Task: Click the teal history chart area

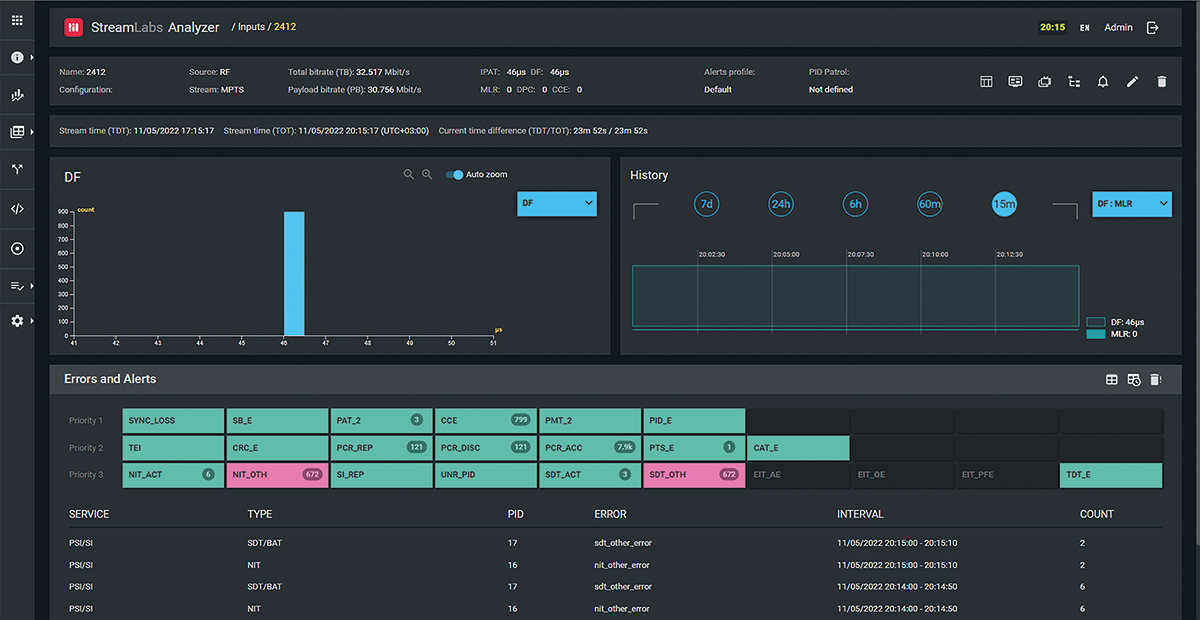Action: tap(855, 296)
